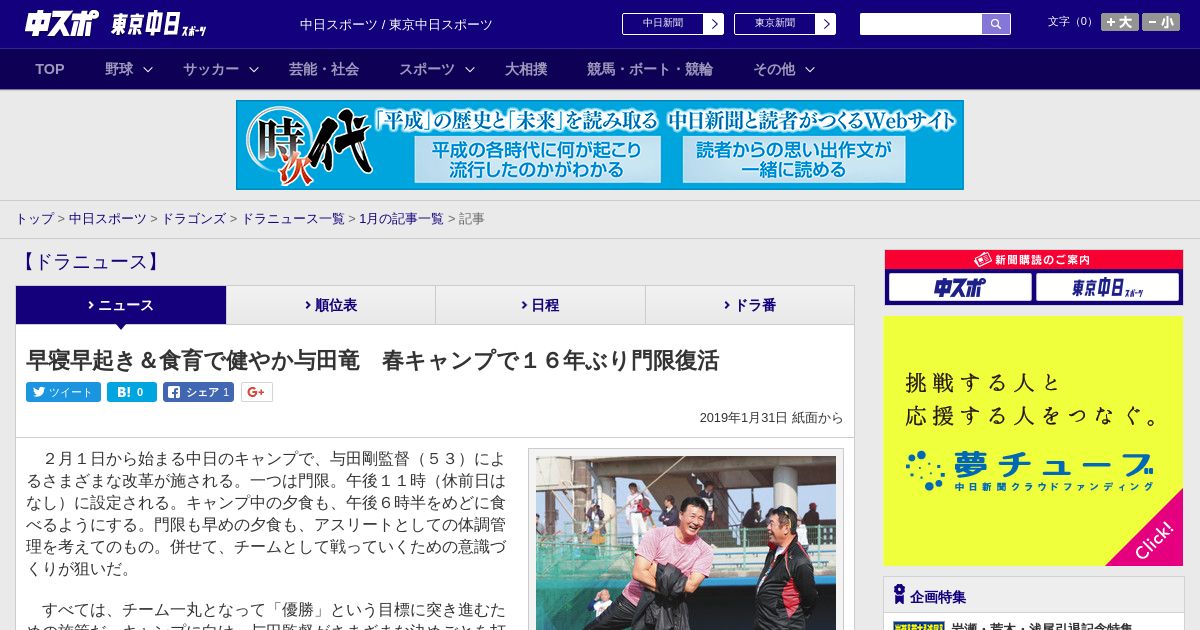Open 大相撲 navigation item
The height and width of the screenshot is (630, 1200).
click(526, 69)
